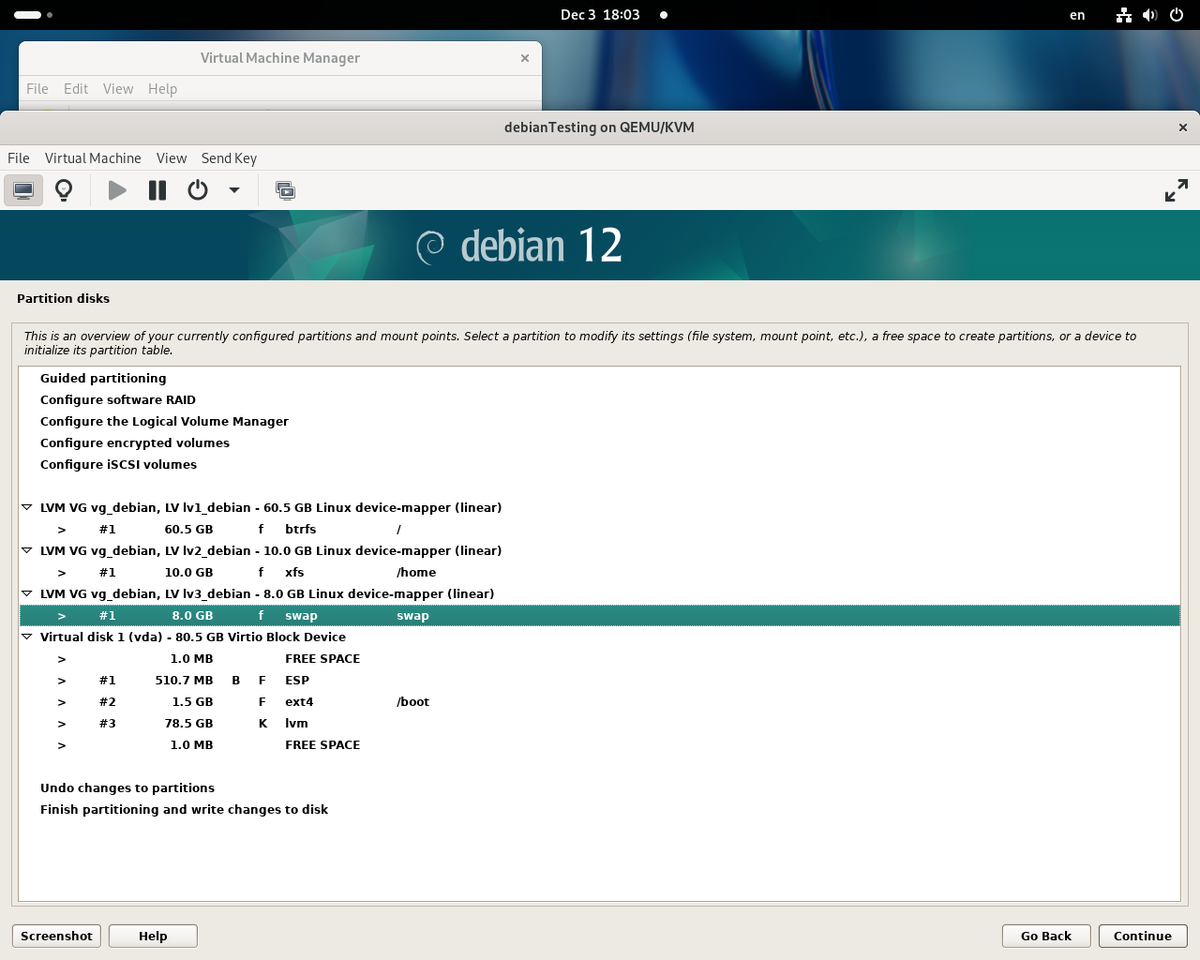Select LV lv2_debian device header row

[600, 551]
